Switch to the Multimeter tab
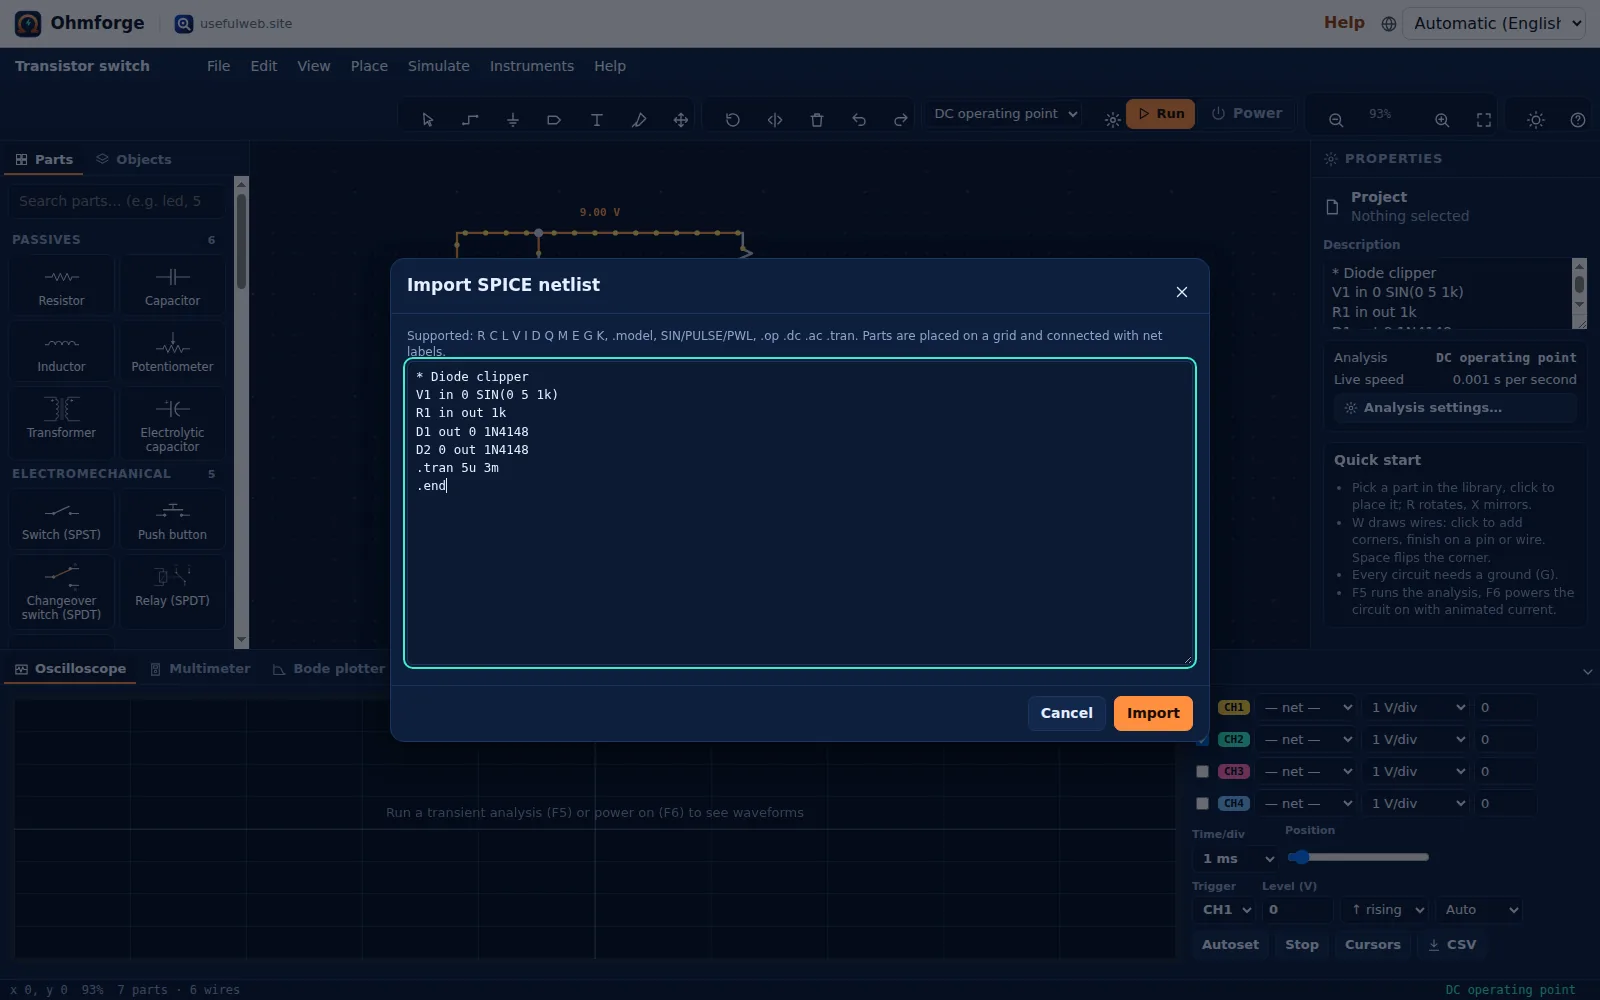 pos(200,669)
